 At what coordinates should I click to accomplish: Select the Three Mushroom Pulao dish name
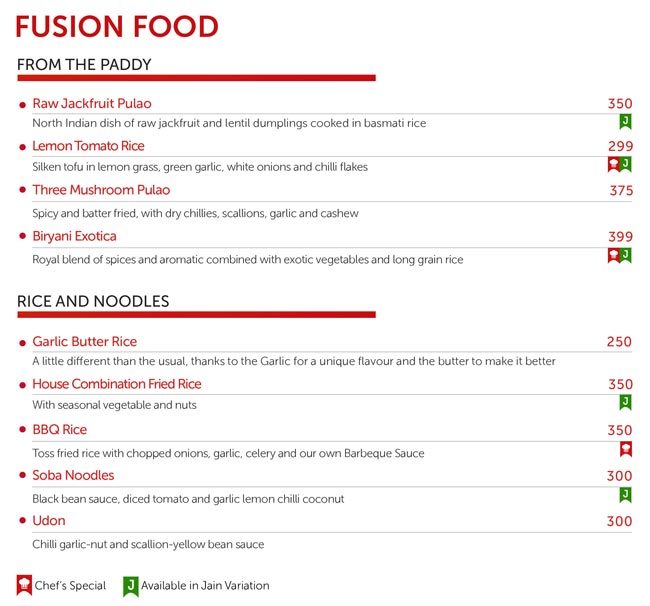[x=101, y=190]
